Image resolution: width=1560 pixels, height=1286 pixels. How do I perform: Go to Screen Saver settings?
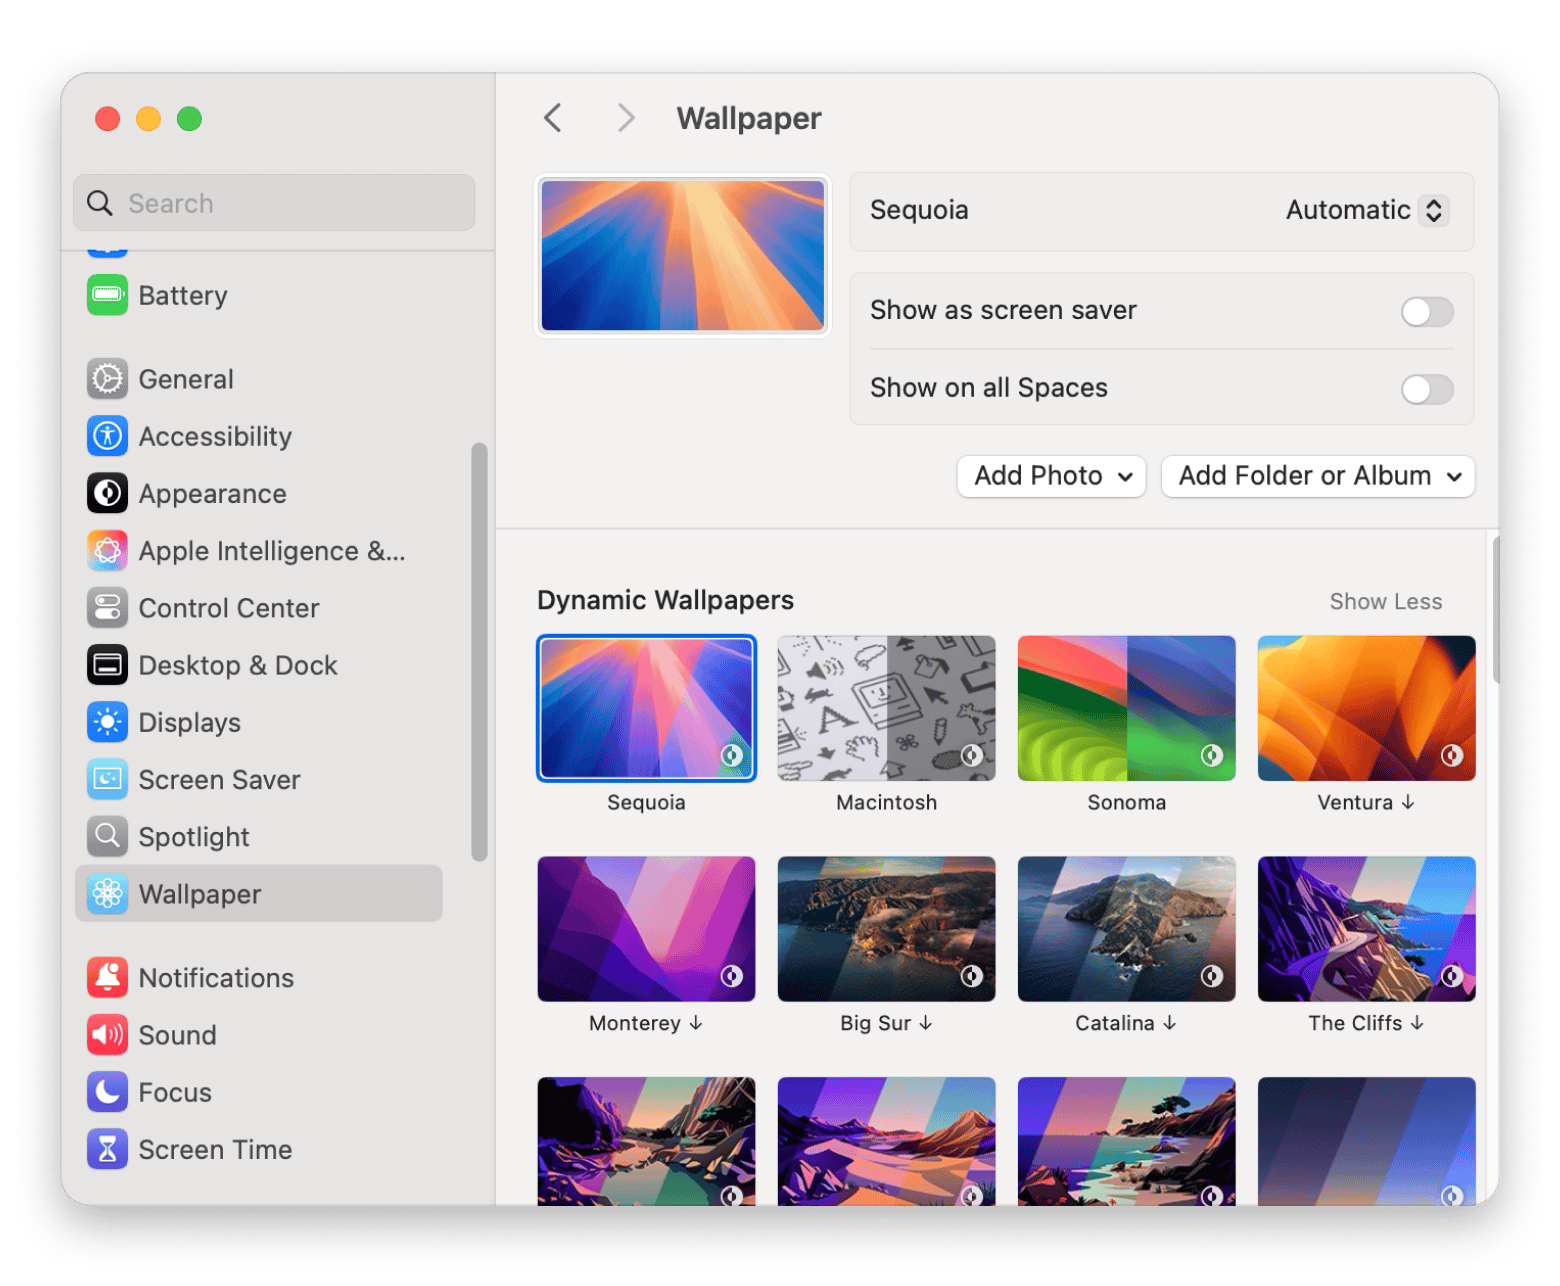click(219, 779)
